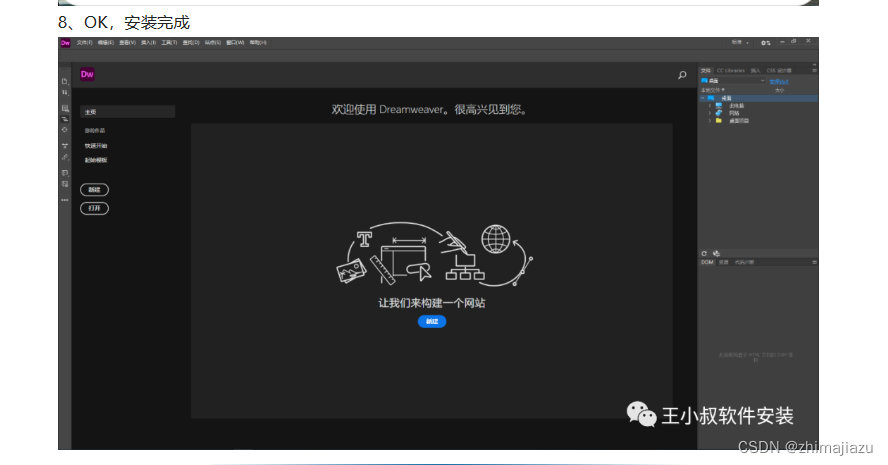Select 起始模板 Starter Templates in sidebar

pos(96,160)
